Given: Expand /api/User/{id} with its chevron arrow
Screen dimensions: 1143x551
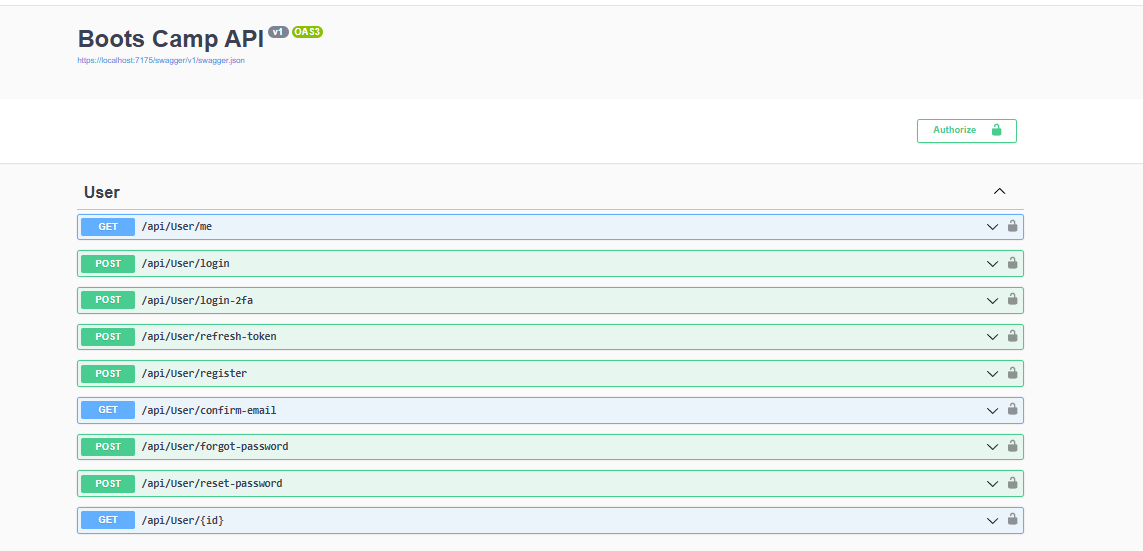Looking at the screenshot, I should pyautogui.click(x=992, y=520).
